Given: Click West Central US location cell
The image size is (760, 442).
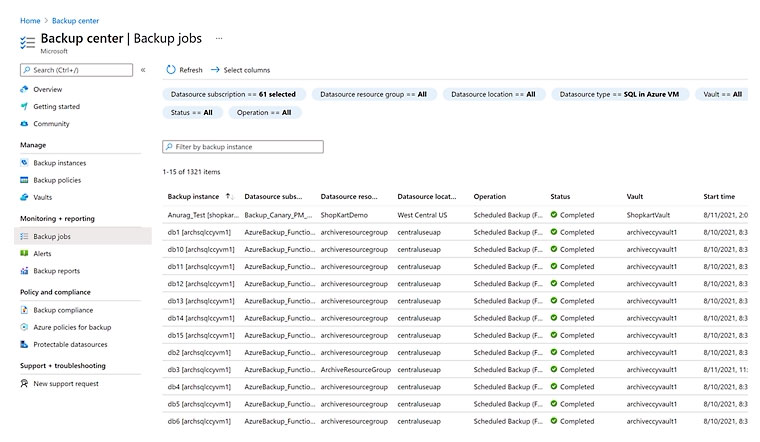Looking at the screenshot, I should [422, 215].
